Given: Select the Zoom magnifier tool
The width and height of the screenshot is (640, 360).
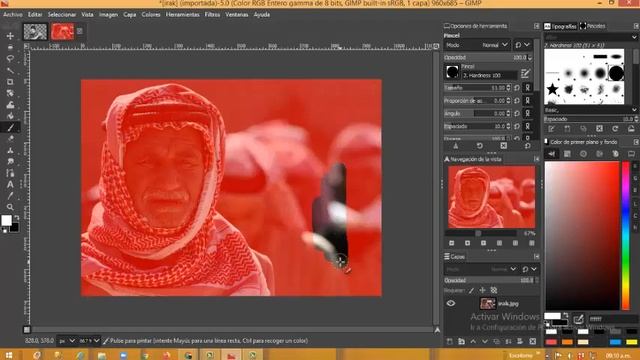Looking at the screenshot, I should [x=10, y=207].
